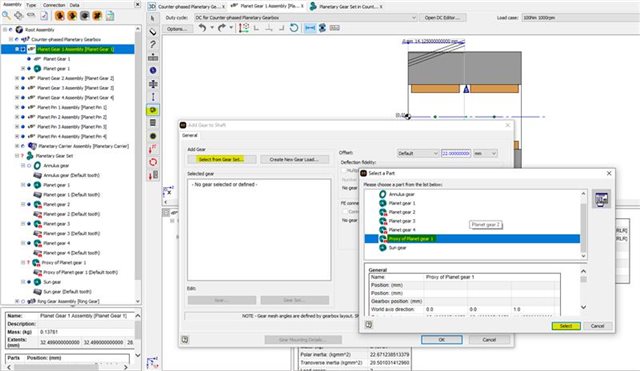Switch to the Type tab
The width and height of the screenshot is (640, 371).
pyautogui.click(x=31, y=5)
